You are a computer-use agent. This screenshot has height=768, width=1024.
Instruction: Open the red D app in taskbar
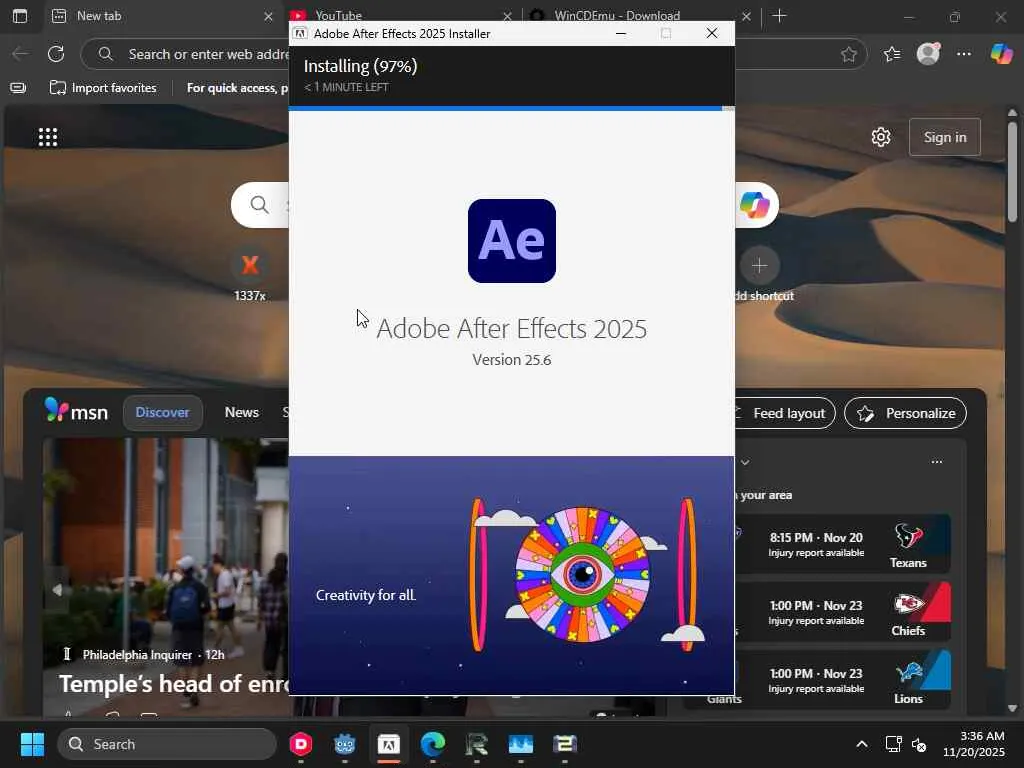point(300,744)
